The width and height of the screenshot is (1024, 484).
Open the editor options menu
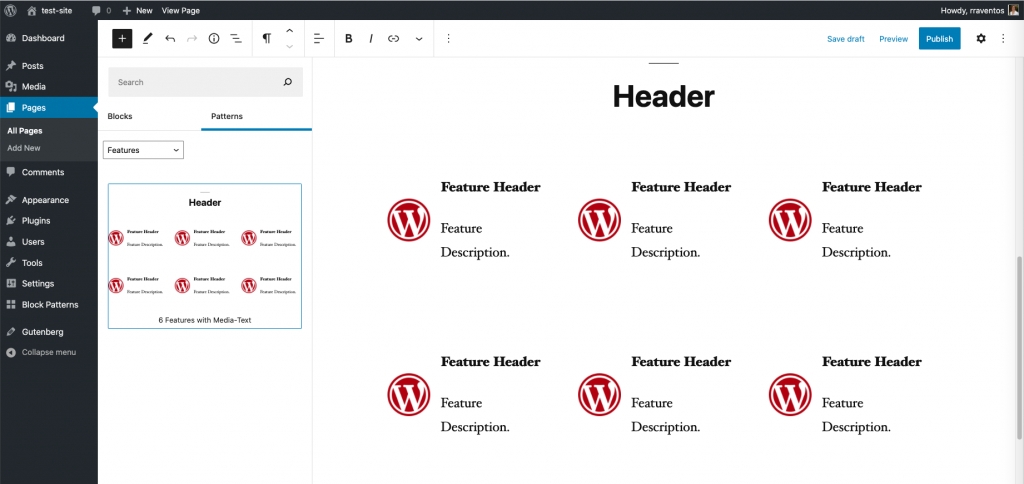[x=1003, y=39]
